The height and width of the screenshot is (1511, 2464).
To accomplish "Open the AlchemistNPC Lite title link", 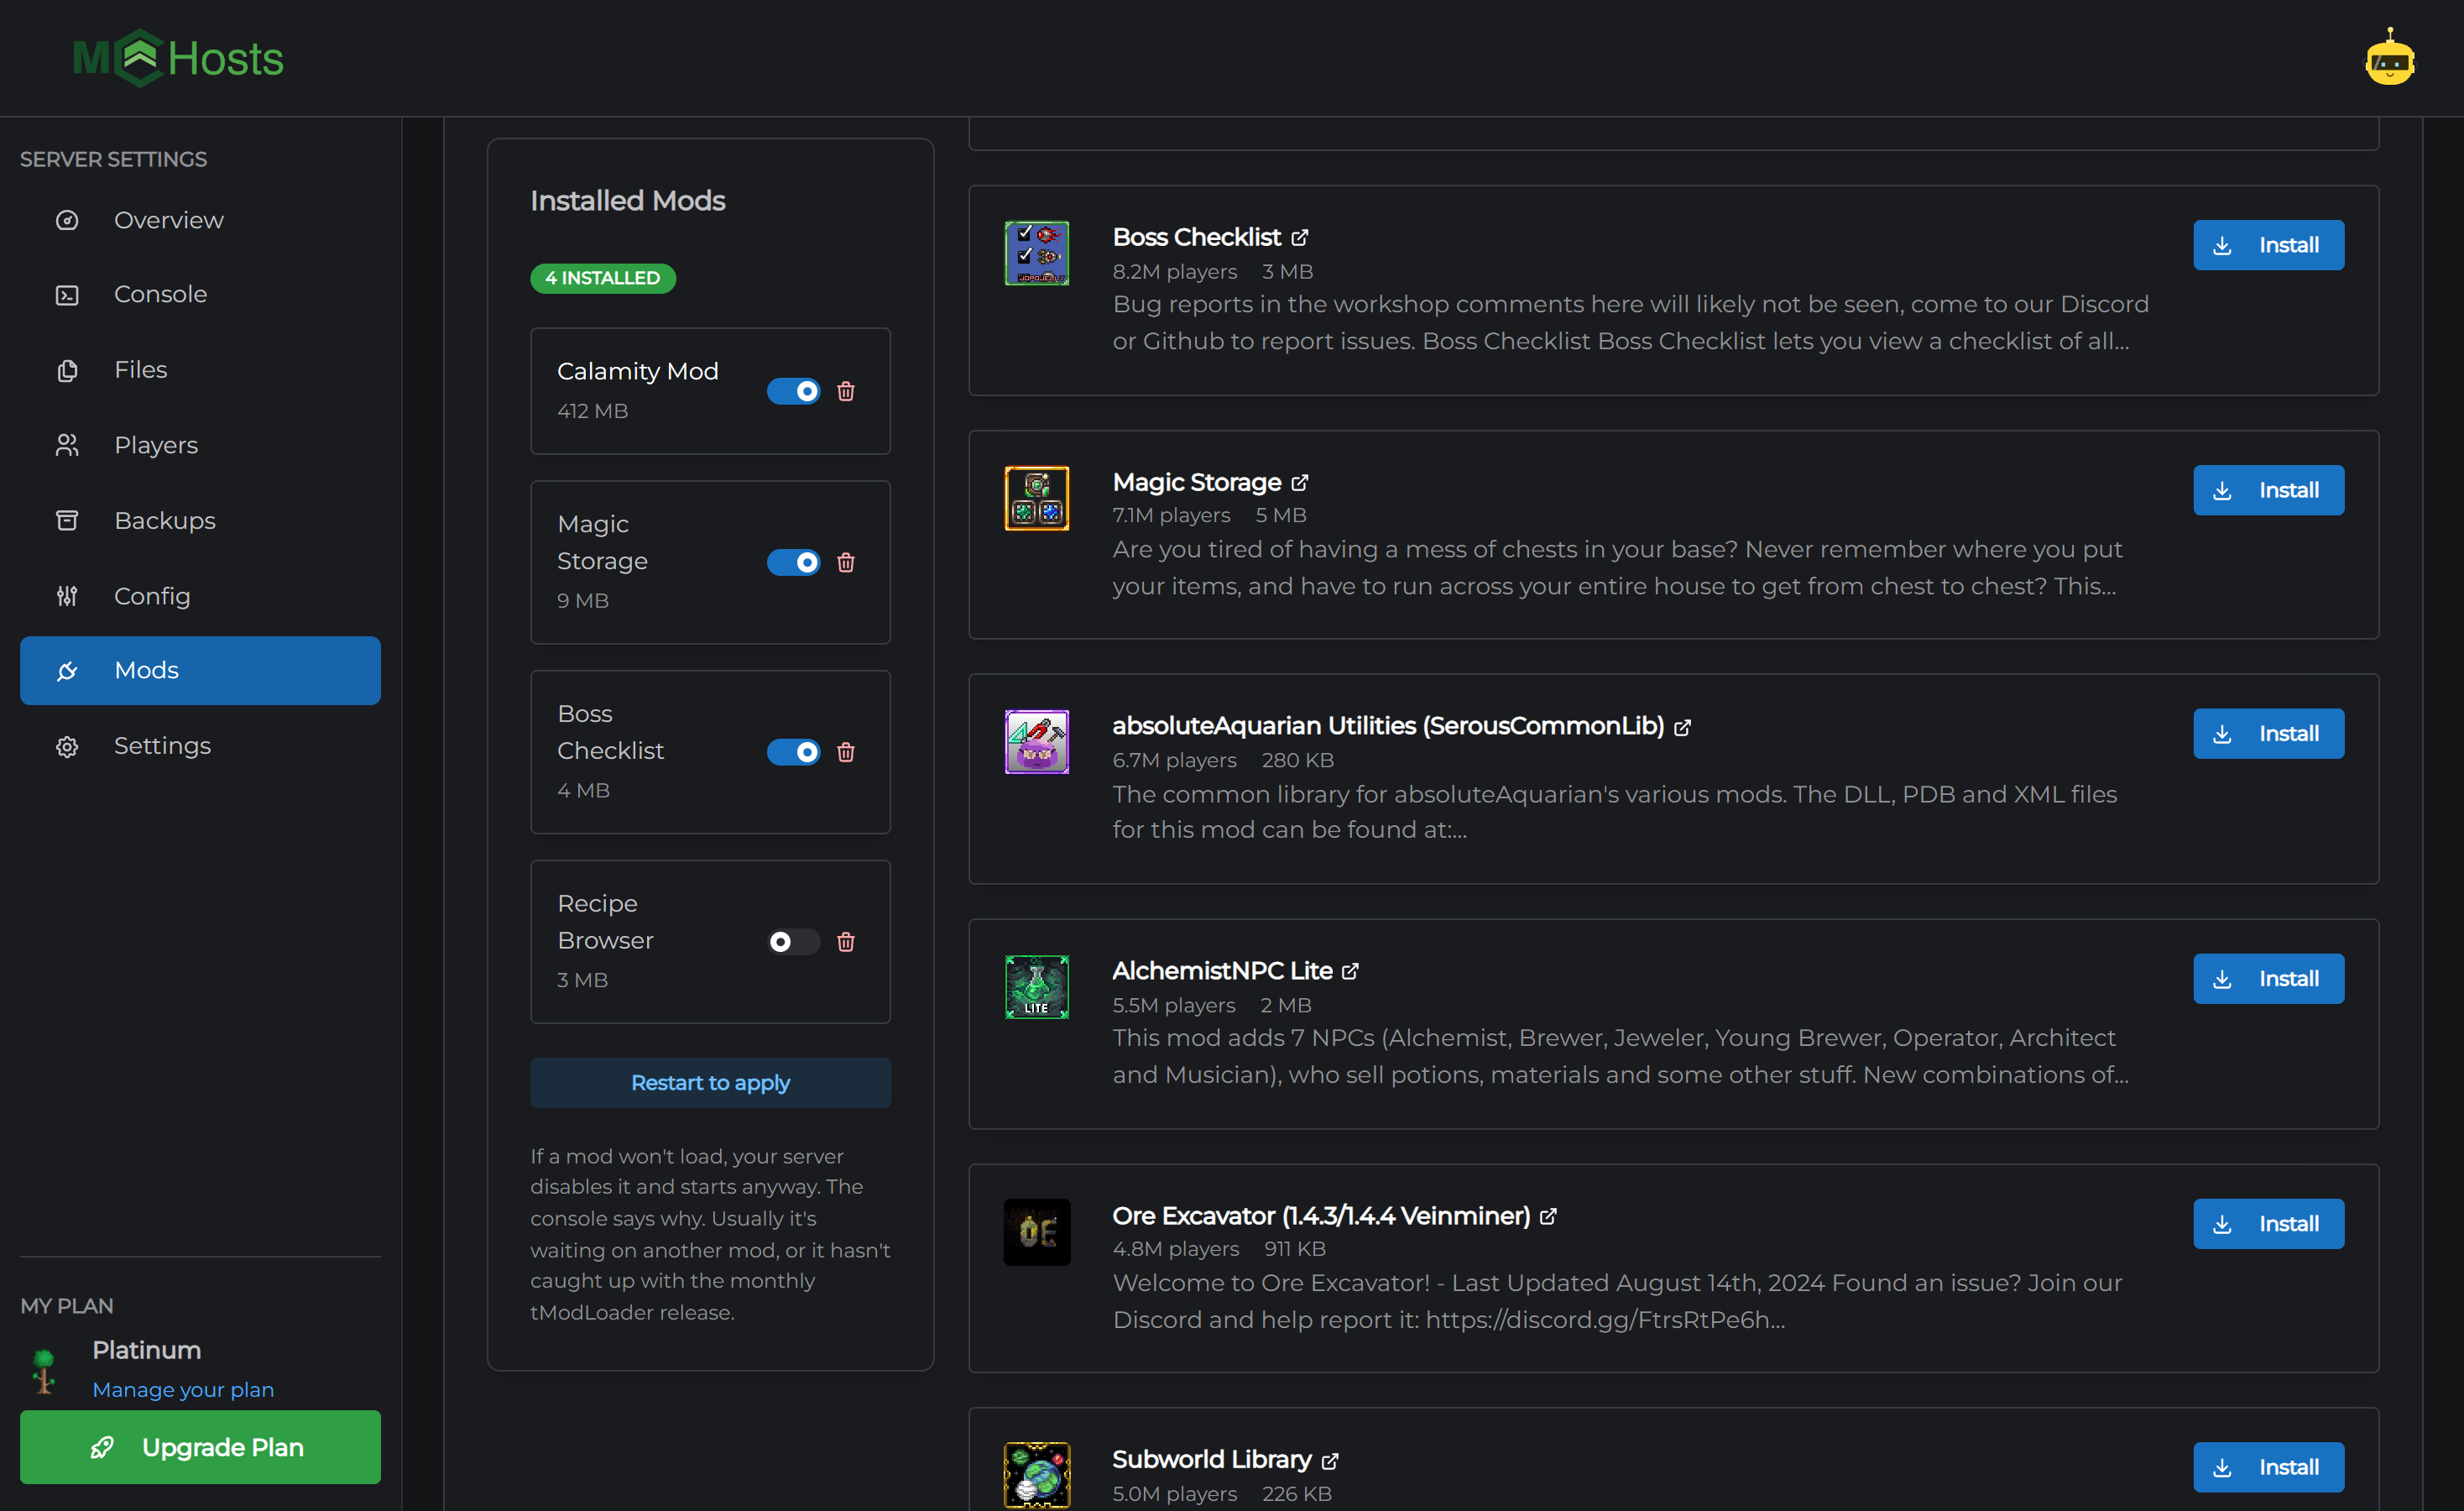I will tap(1222, 971).
